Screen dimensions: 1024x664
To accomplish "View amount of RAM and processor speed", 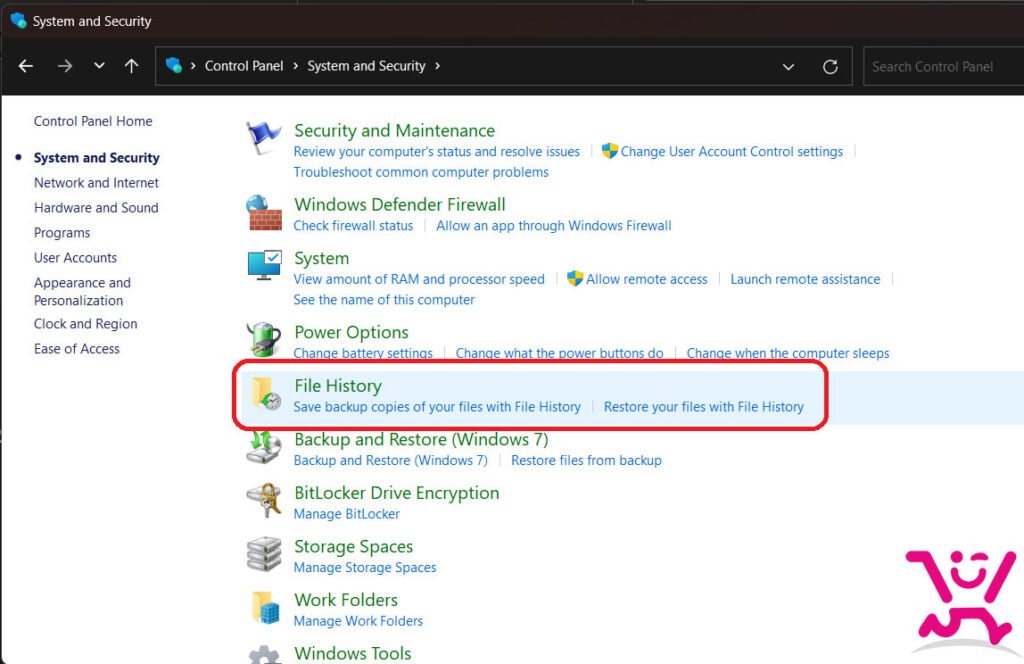I will pos(419,279).
